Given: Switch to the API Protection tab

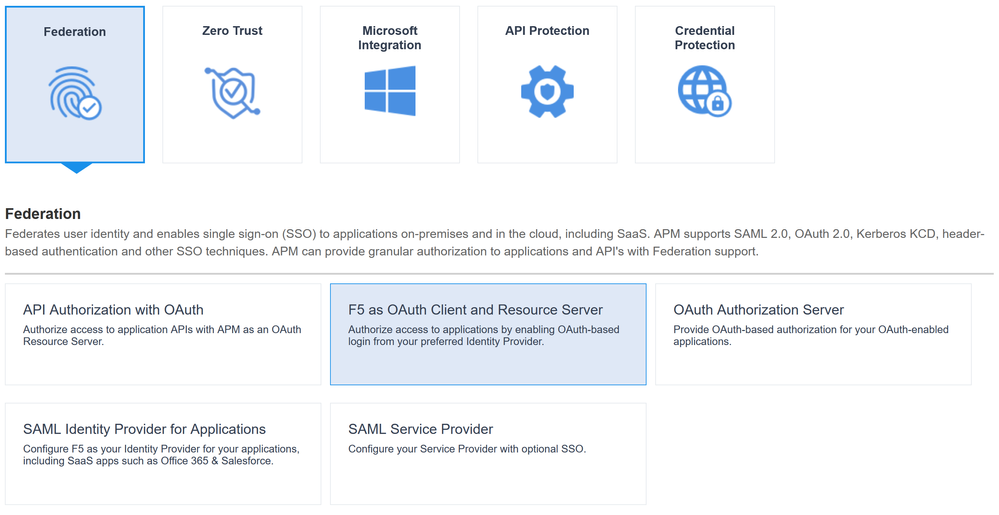Looking at the screenshot, I should pyautogui.click(x=547, y=31).
